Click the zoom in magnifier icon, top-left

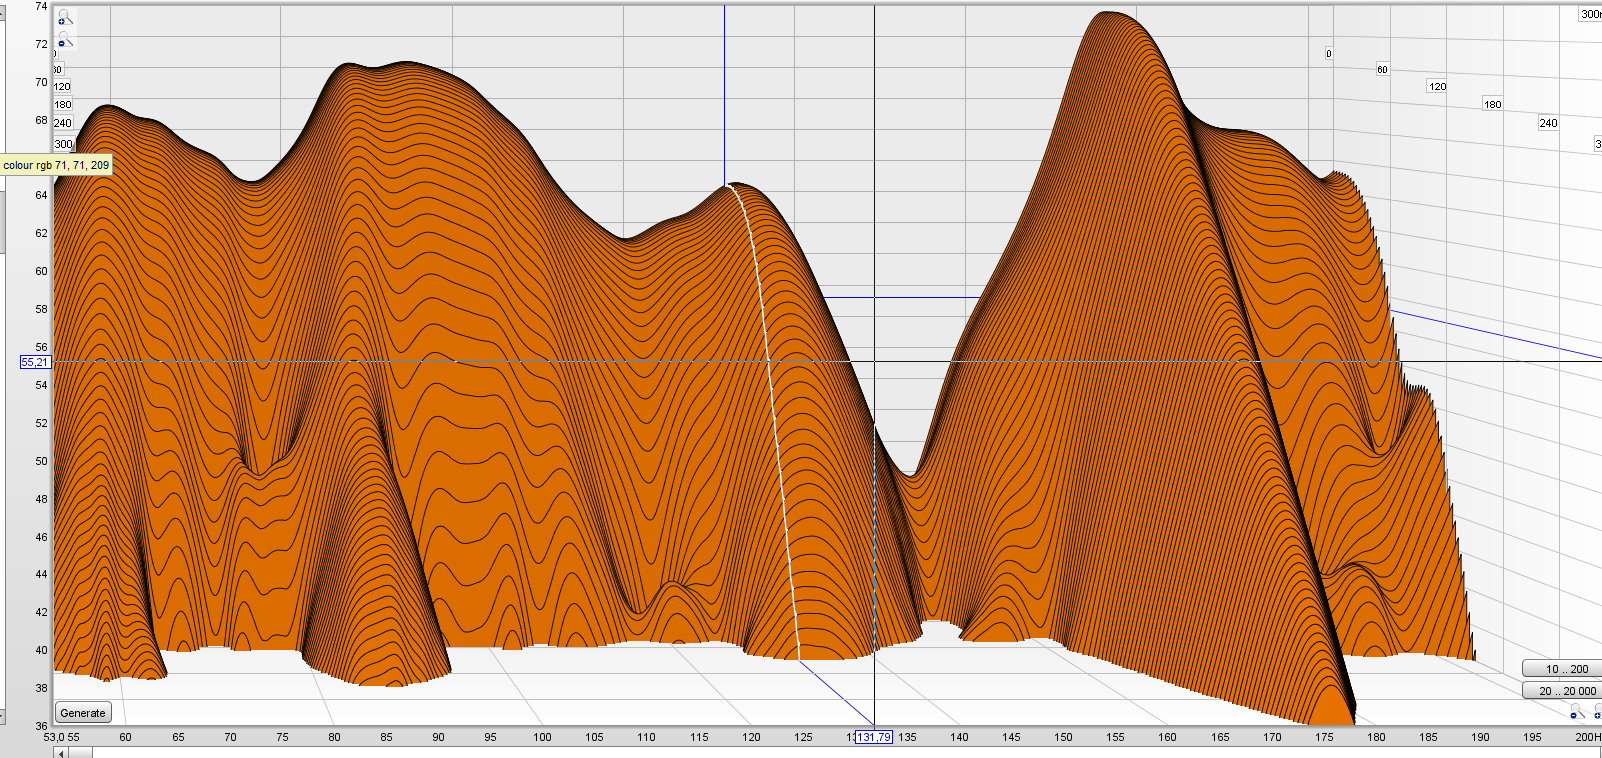click(x=64, y=18)
